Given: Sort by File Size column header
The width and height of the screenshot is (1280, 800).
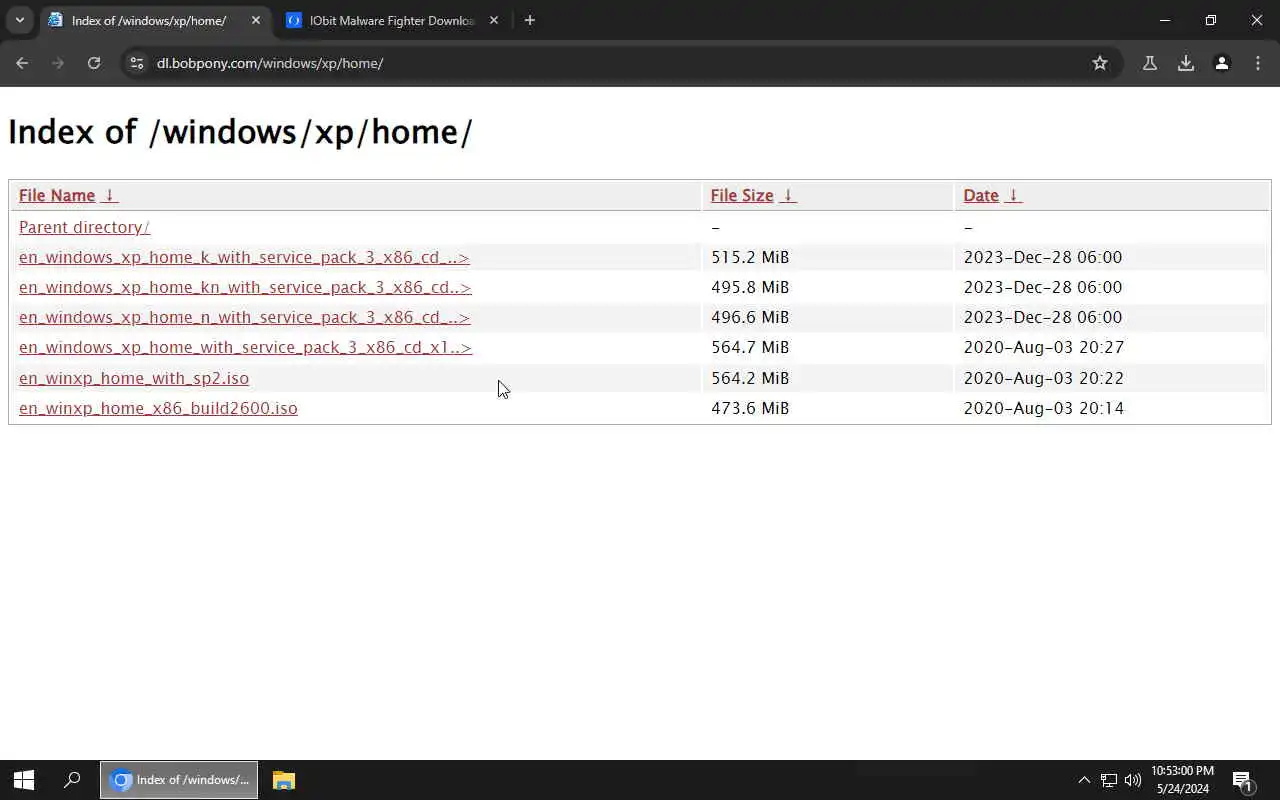Looking at the screenshot, I should (742, 195).
